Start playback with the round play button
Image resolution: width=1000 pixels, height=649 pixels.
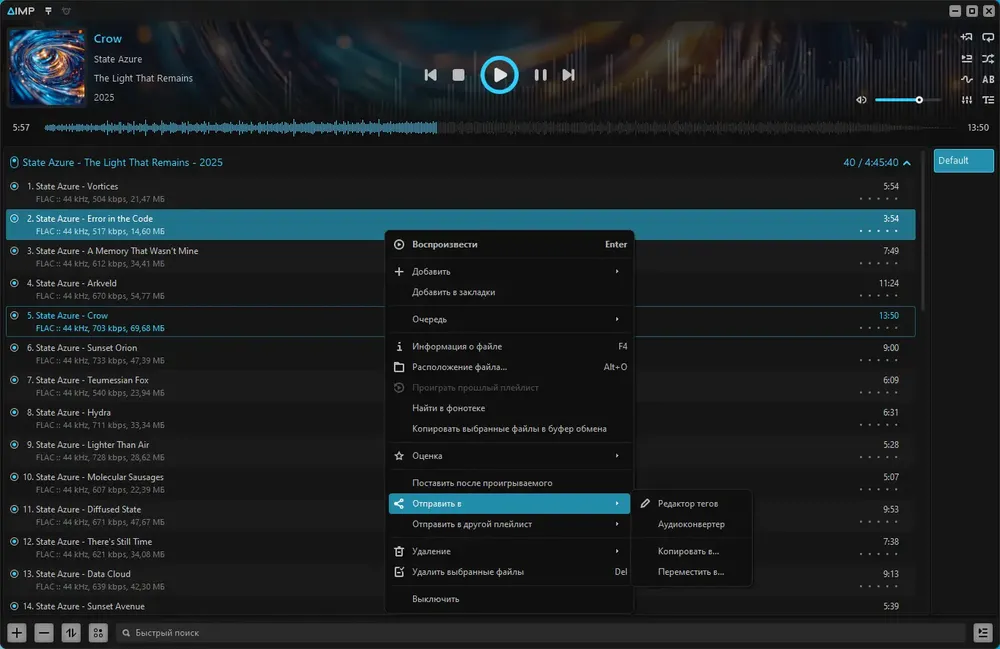click(499, 75)
